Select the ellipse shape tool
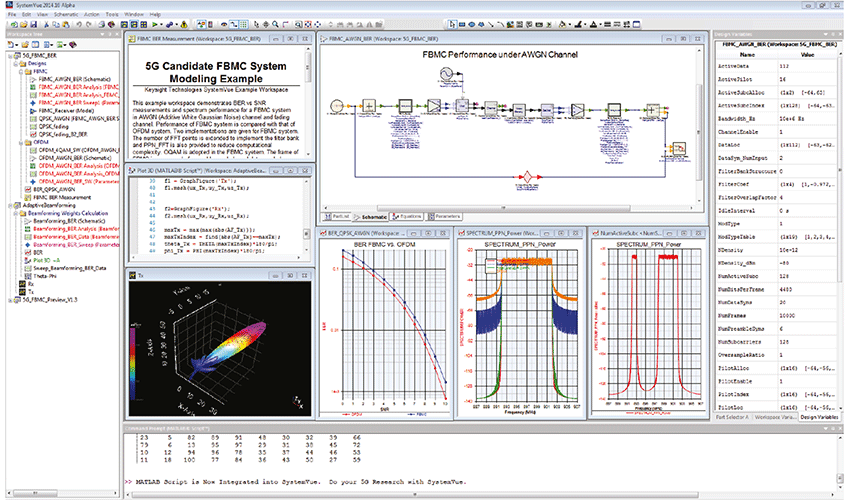The width and height of the screenshot is (846, 500). click(x=472, y=24)
